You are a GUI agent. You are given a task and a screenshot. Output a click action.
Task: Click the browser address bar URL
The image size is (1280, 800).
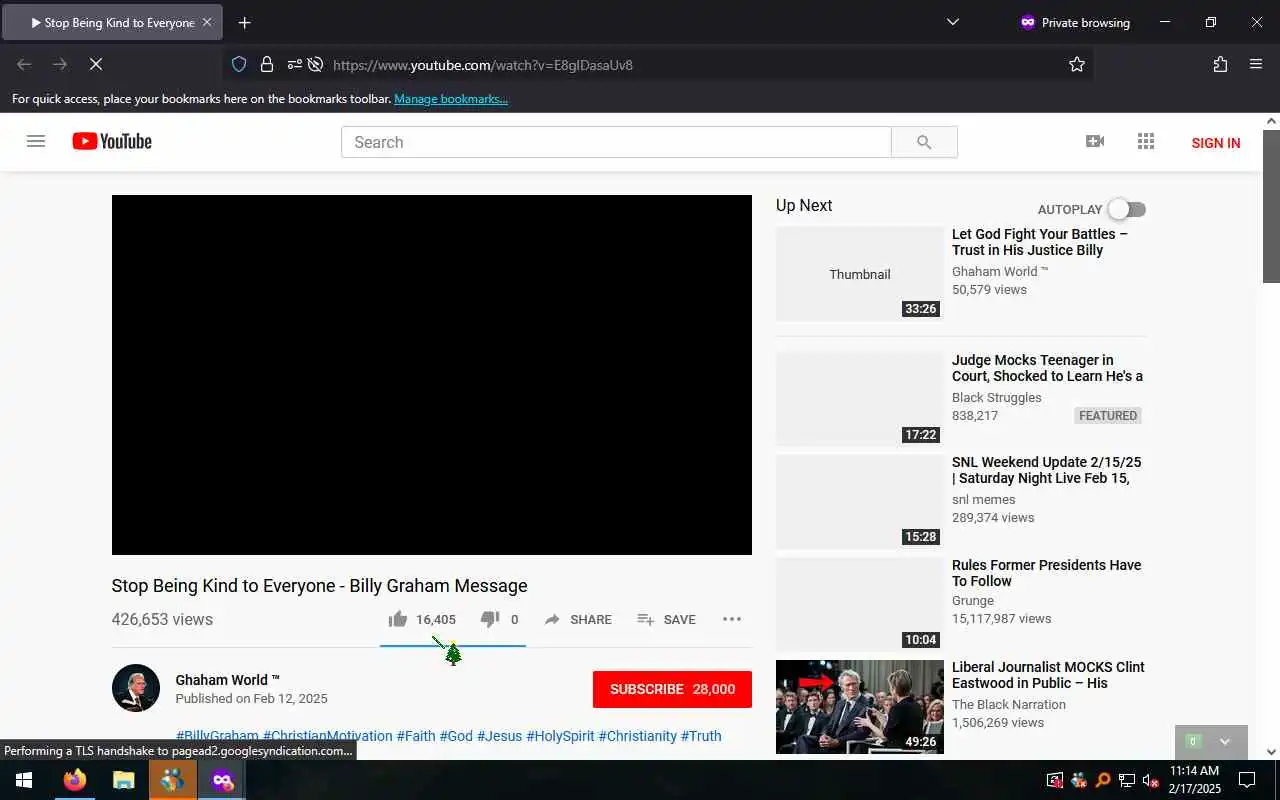482,65
